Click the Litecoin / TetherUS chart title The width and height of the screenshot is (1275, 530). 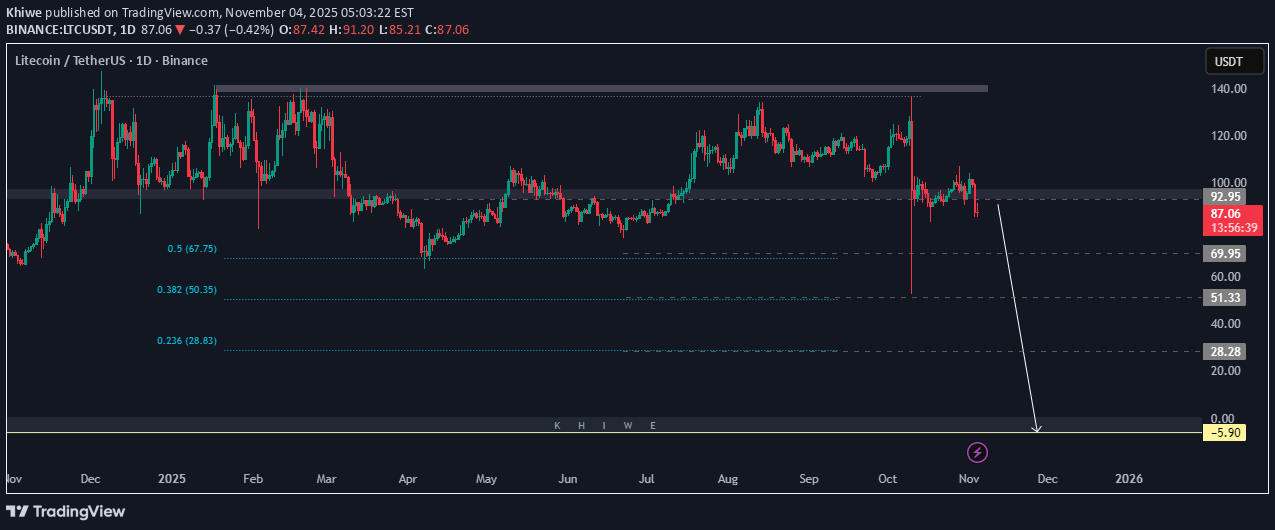point(111,61)
